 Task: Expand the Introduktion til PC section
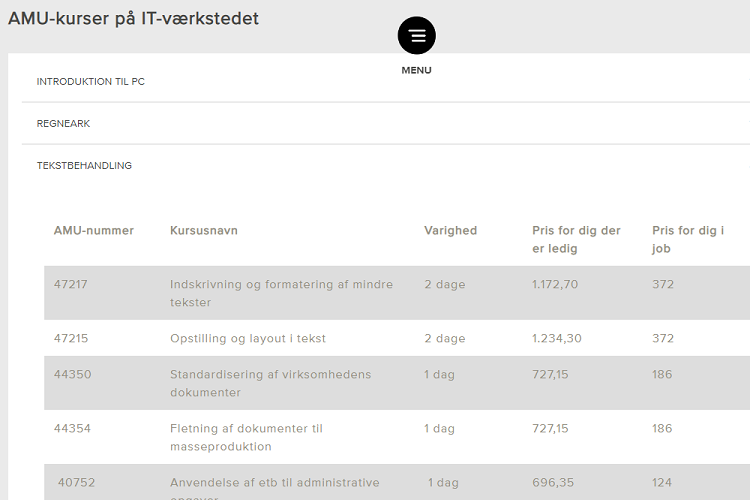91,82
